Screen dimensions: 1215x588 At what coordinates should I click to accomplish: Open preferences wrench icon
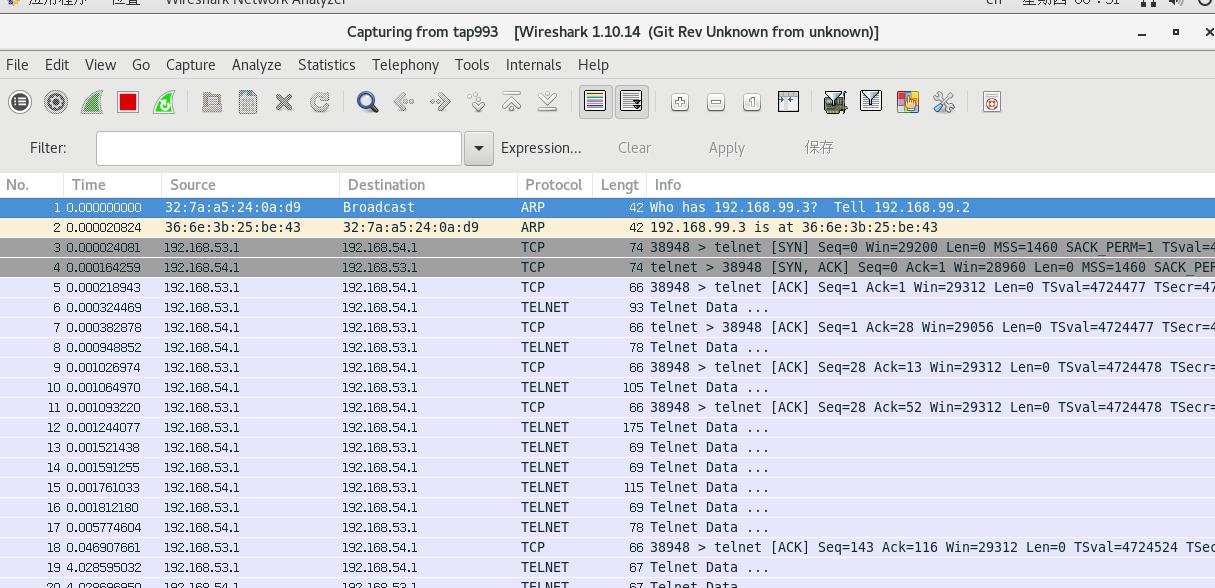[x=944, y=102]
